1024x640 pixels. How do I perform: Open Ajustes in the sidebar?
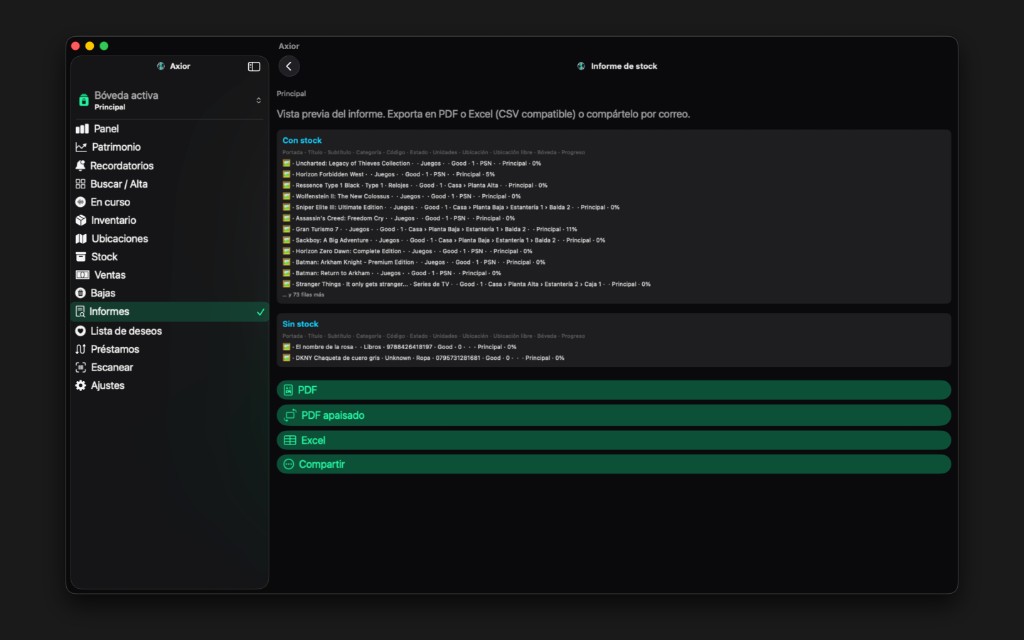pos(170,385)
